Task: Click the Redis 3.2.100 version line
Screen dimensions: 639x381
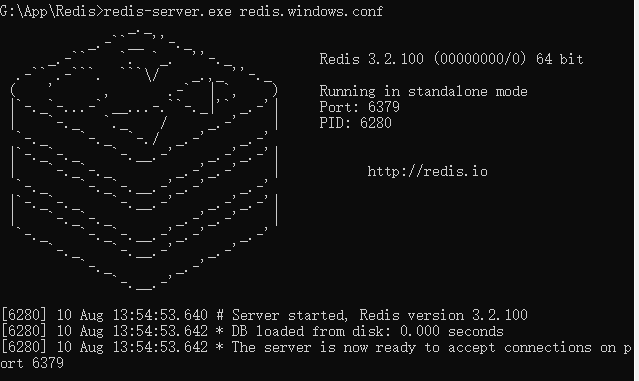Action: pyautogui.click(x=452, y=59)
